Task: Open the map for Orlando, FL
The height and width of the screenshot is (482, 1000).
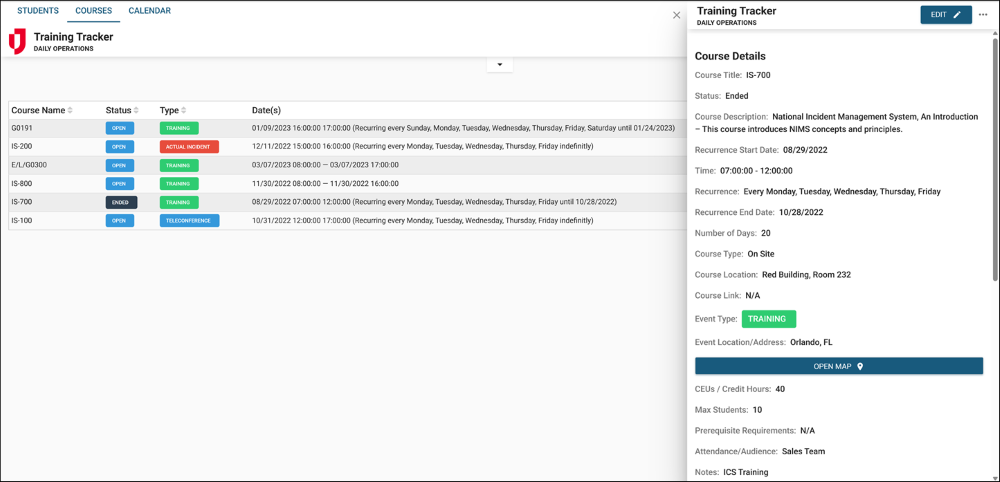Action: click(x=838, y=367)
